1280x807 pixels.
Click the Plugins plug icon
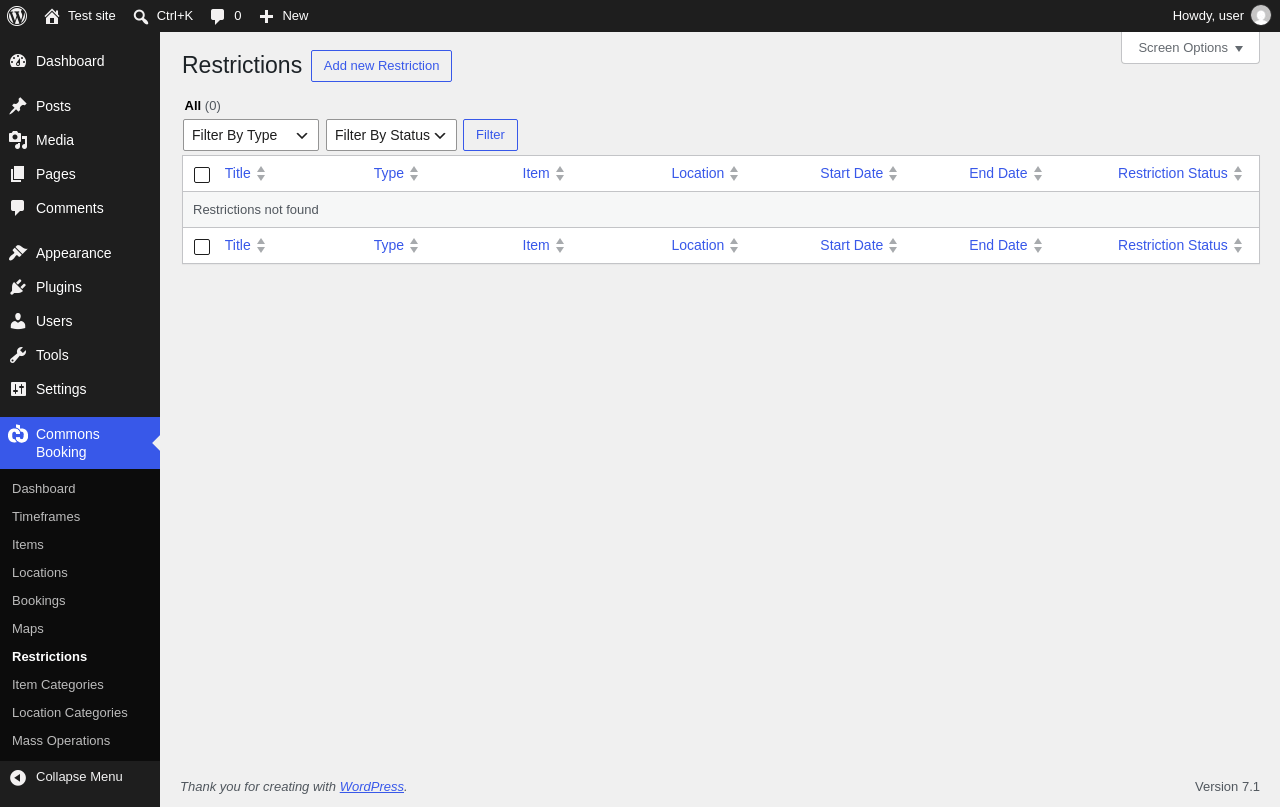coord(18,287)
